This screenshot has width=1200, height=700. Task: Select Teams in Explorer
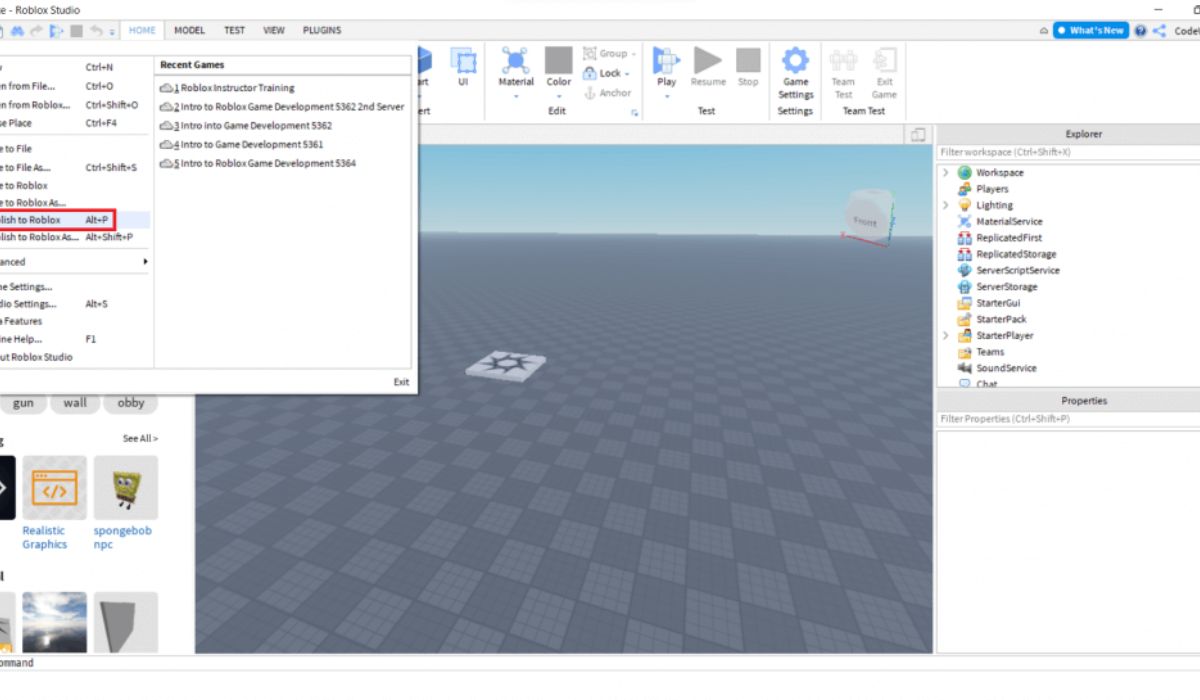tap(990, 352)
